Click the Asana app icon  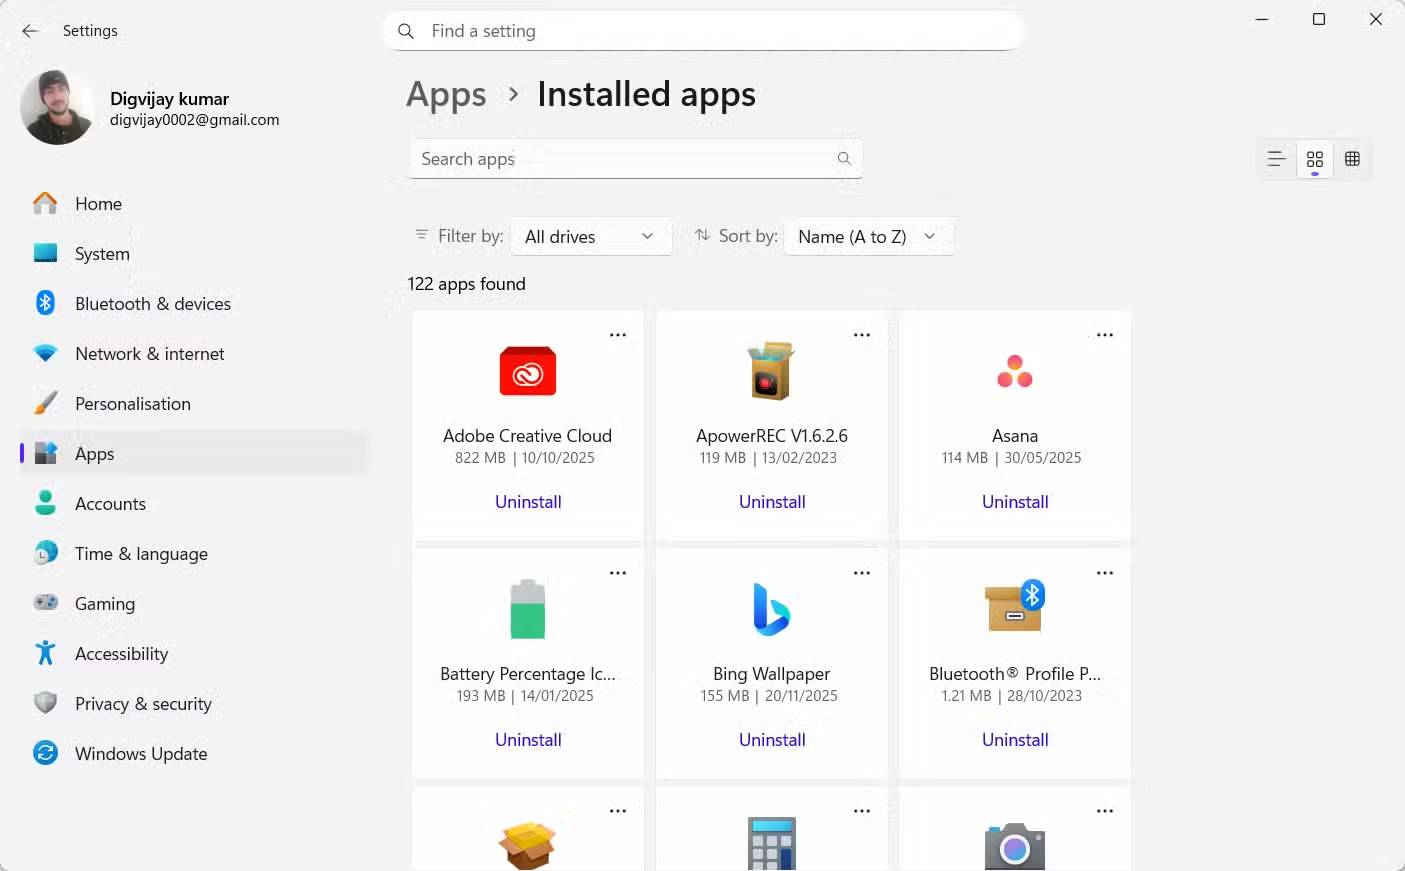point(1014,371)
